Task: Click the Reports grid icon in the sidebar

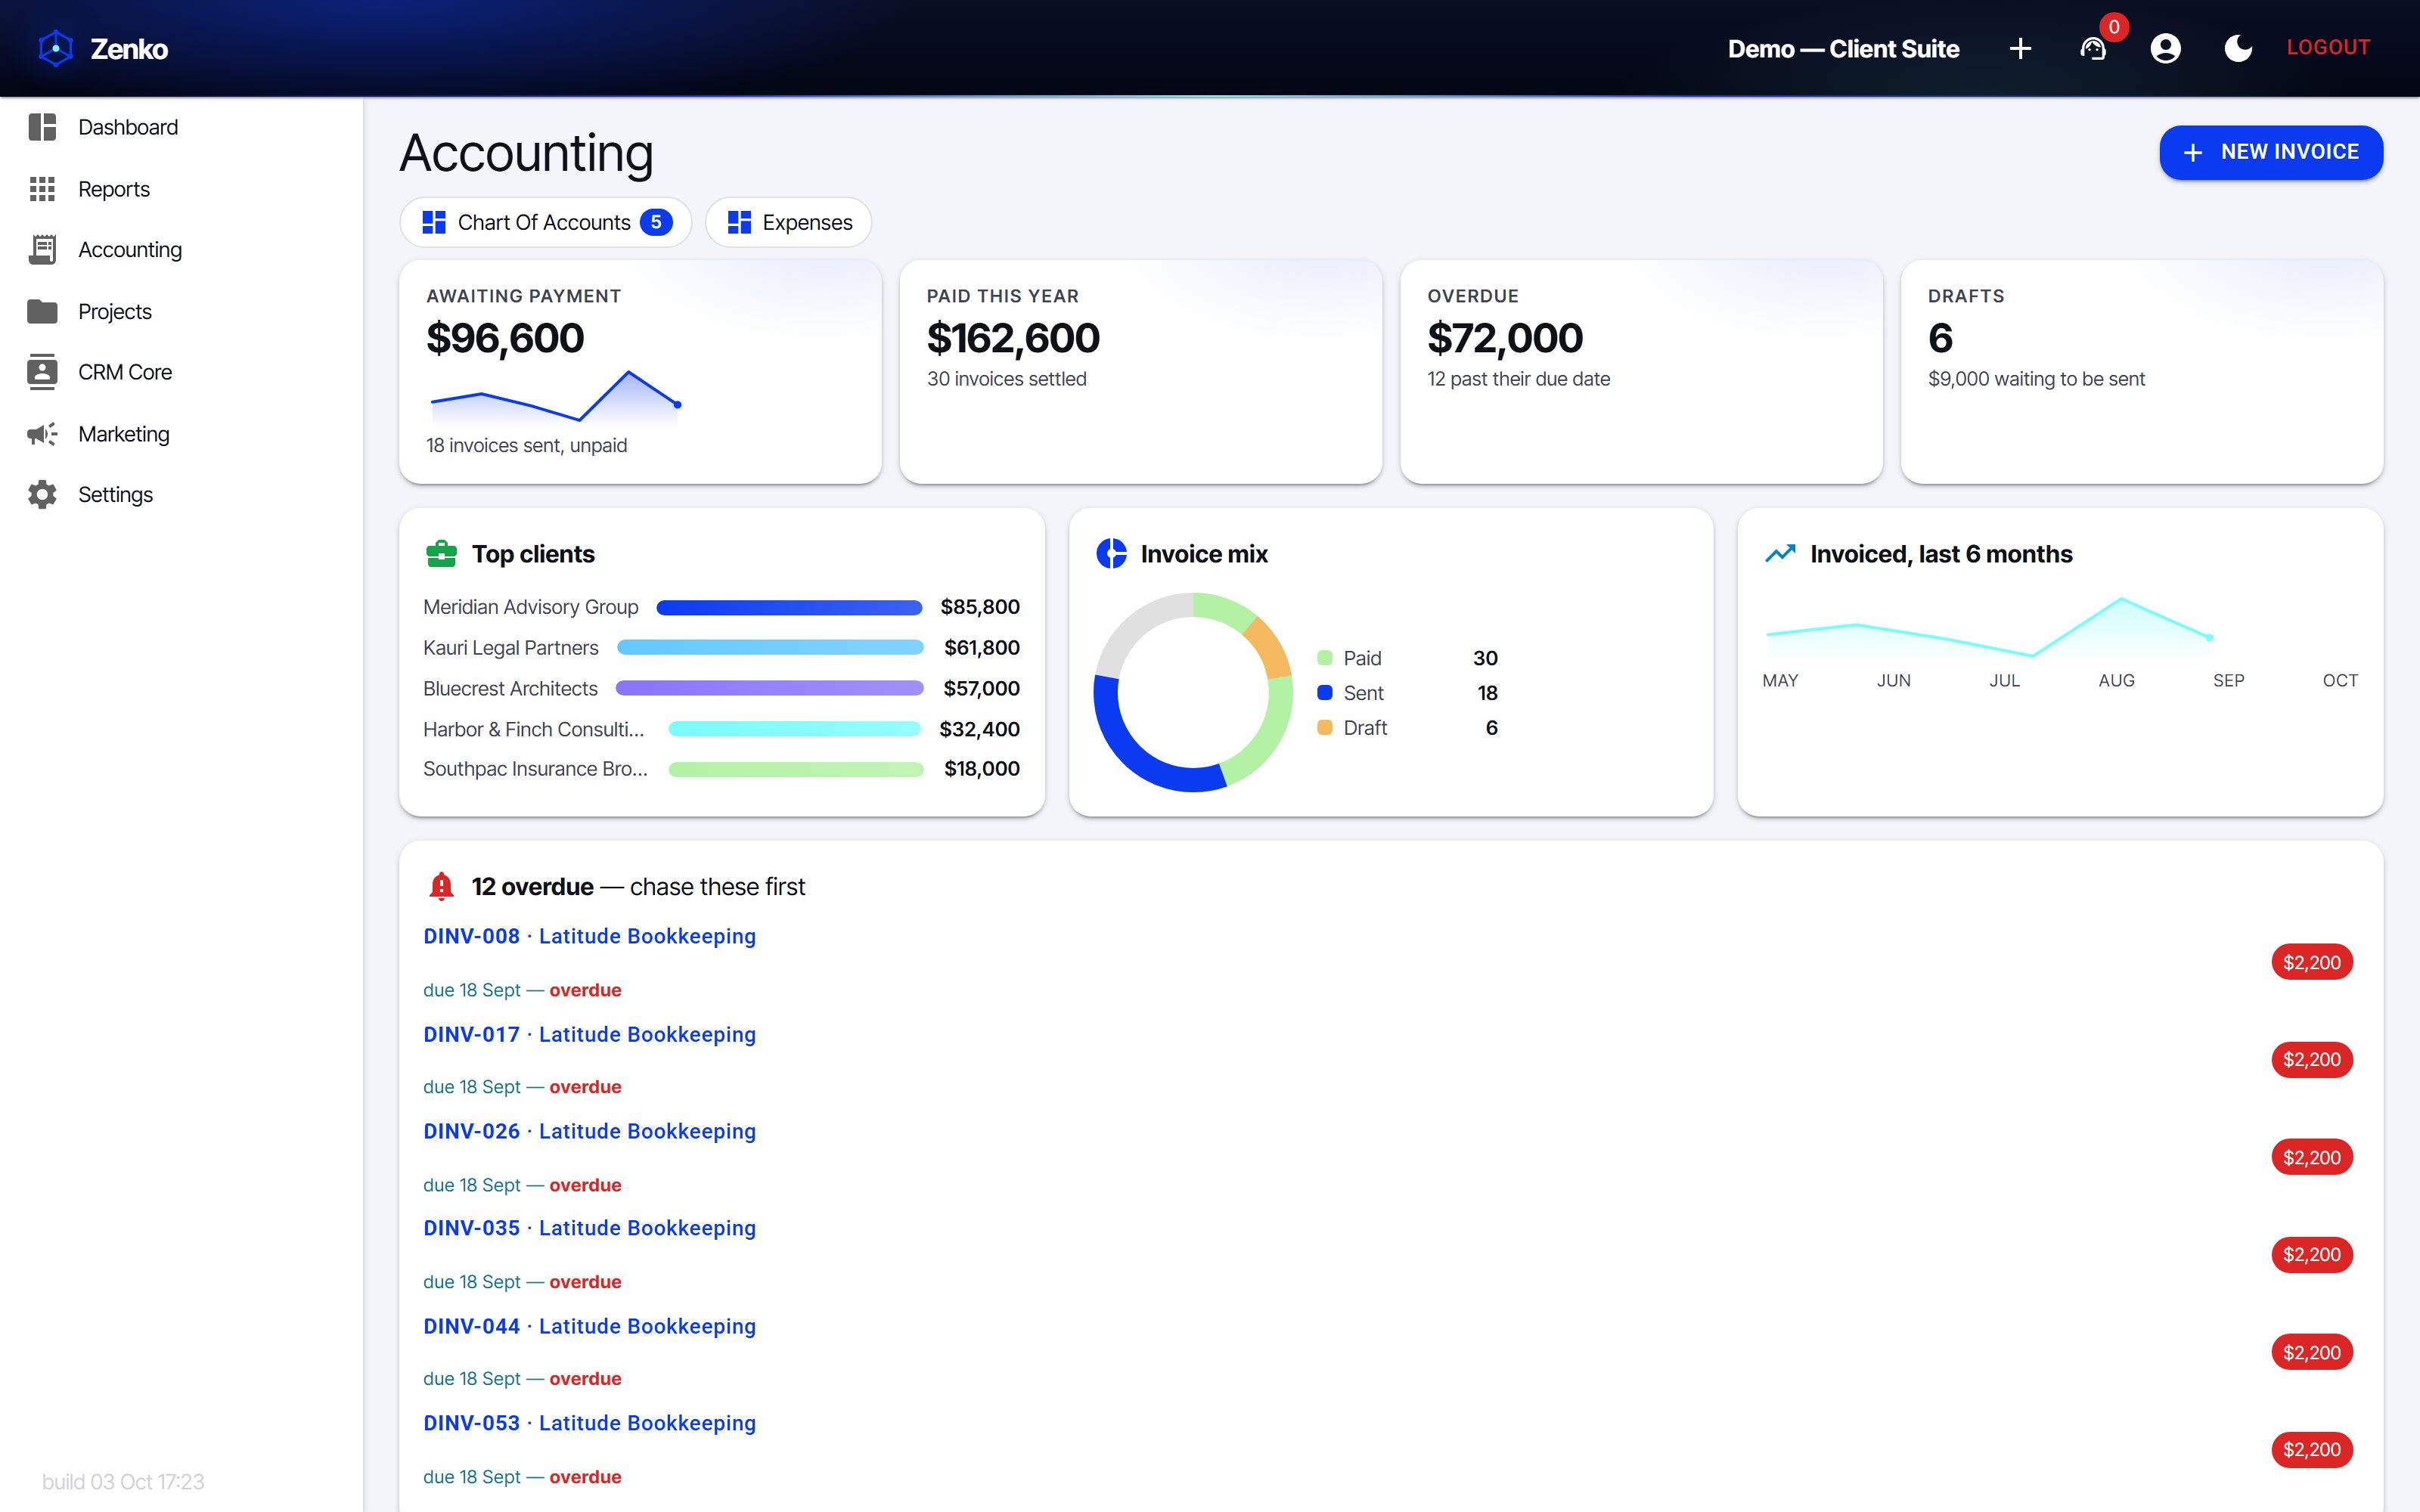Action: [x=42, y=189]
